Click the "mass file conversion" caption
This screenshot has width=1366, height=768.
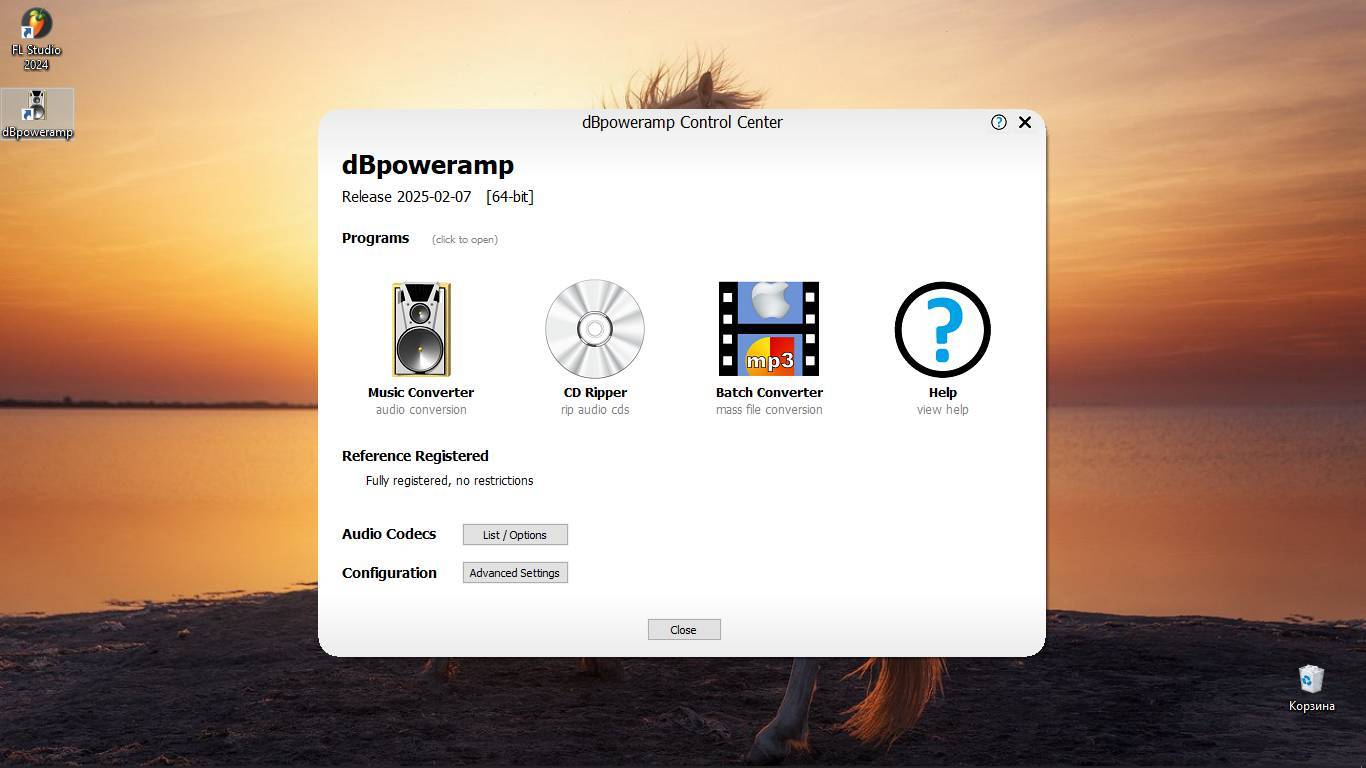click(769, 410)
